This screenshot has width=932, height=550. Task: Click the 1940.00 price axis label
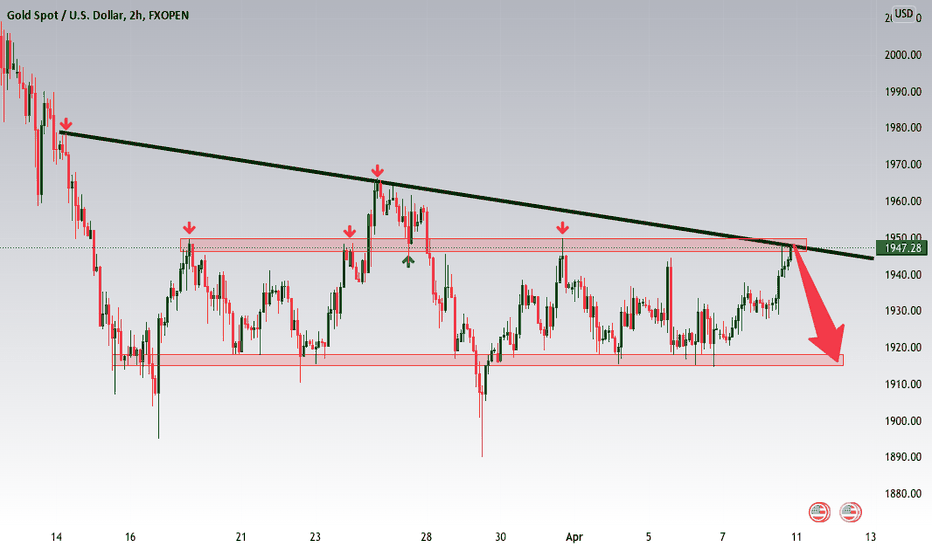[903, 275]
